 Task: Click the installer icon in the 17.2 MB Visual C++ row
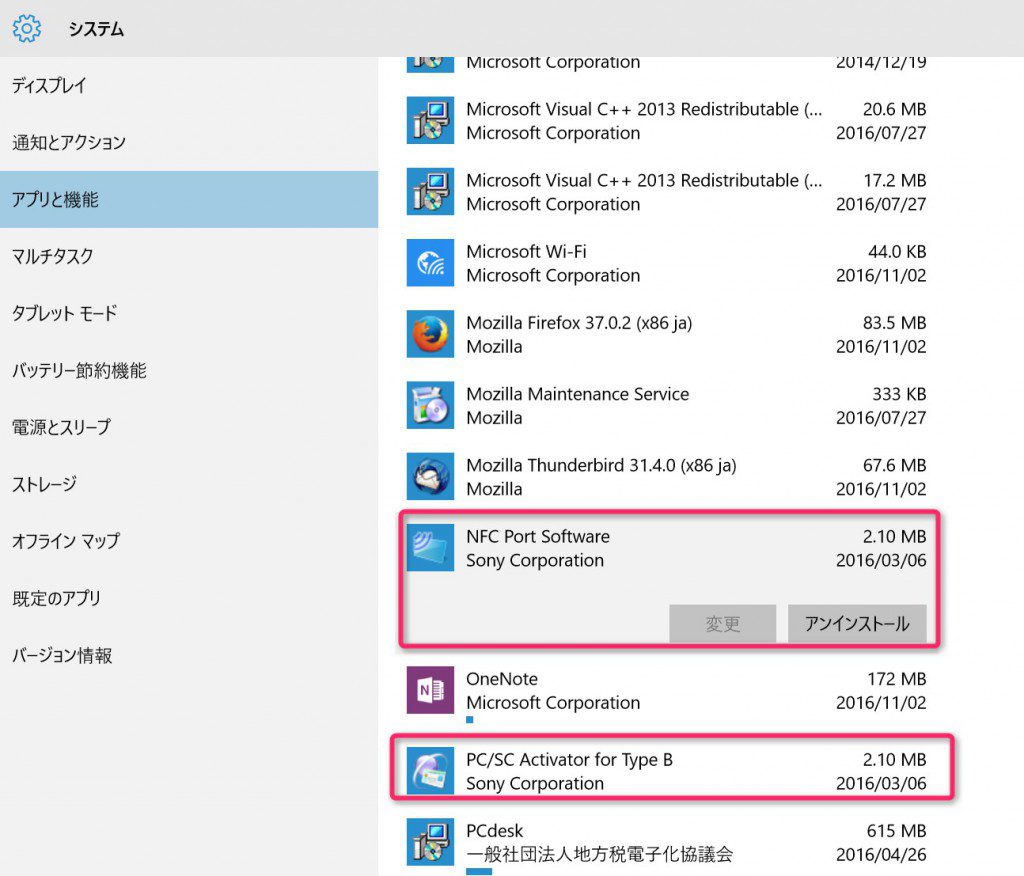click(430, 191)
